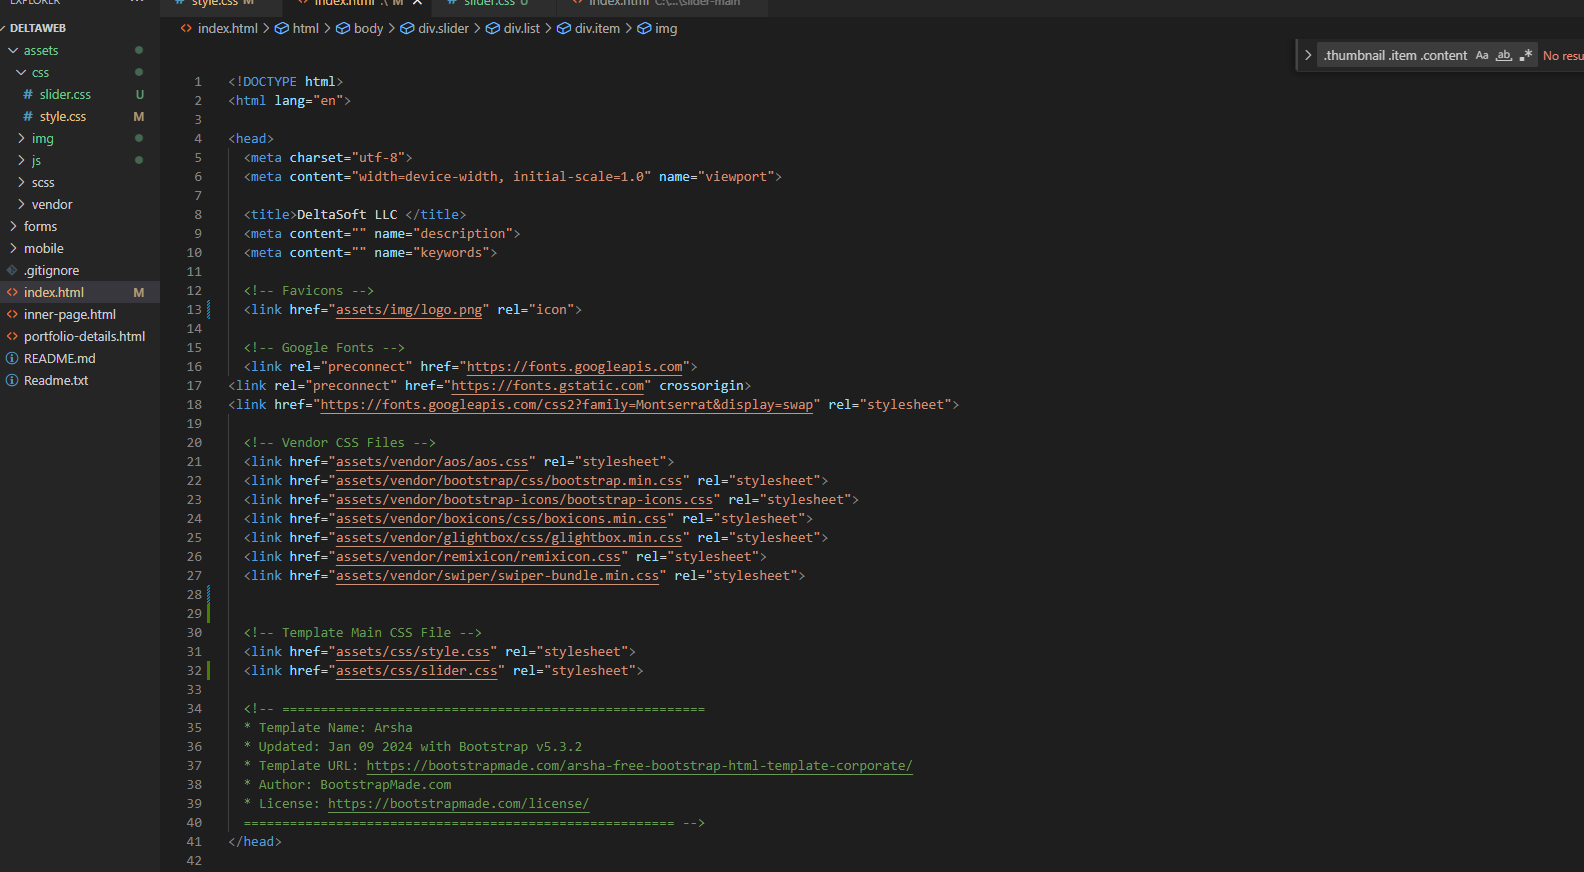Follow the assets/css/style.css link
Viewport: 1584px width, 872px height.
413,652
